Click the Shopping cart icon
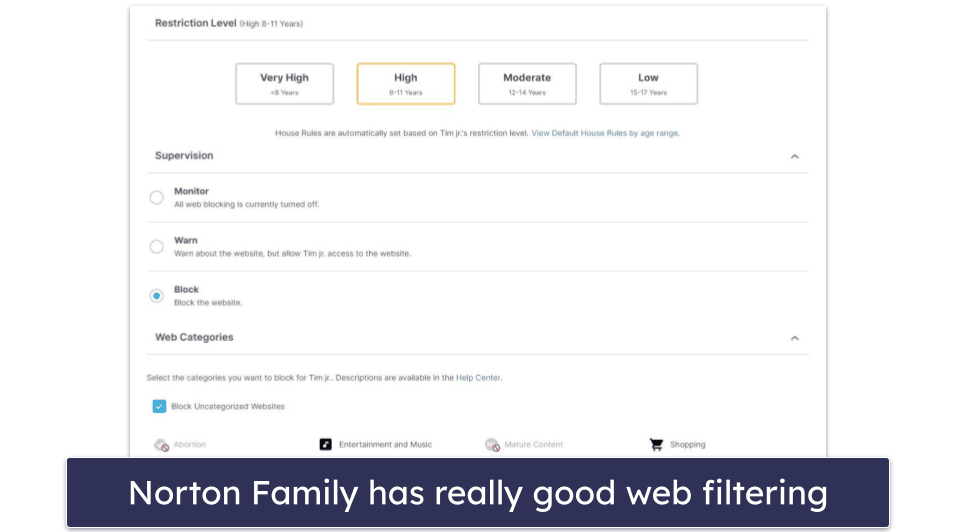Viewport: 957px width, 532px height. tap(656, 445)
